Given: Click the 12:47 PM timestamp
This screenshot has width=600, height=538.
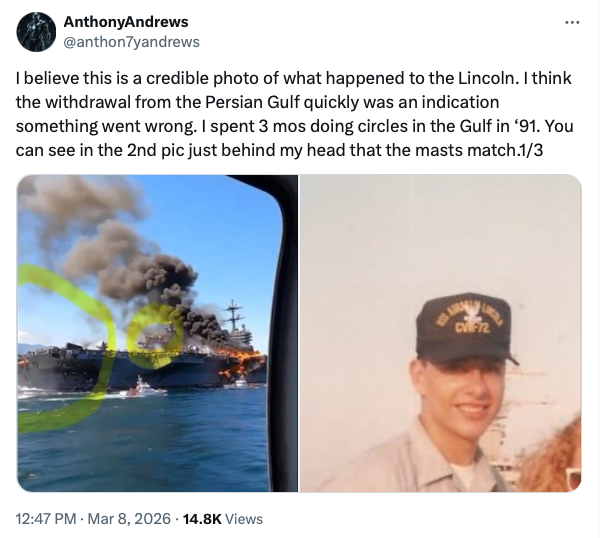Looking at the screenshot, I should click(44, 518).
